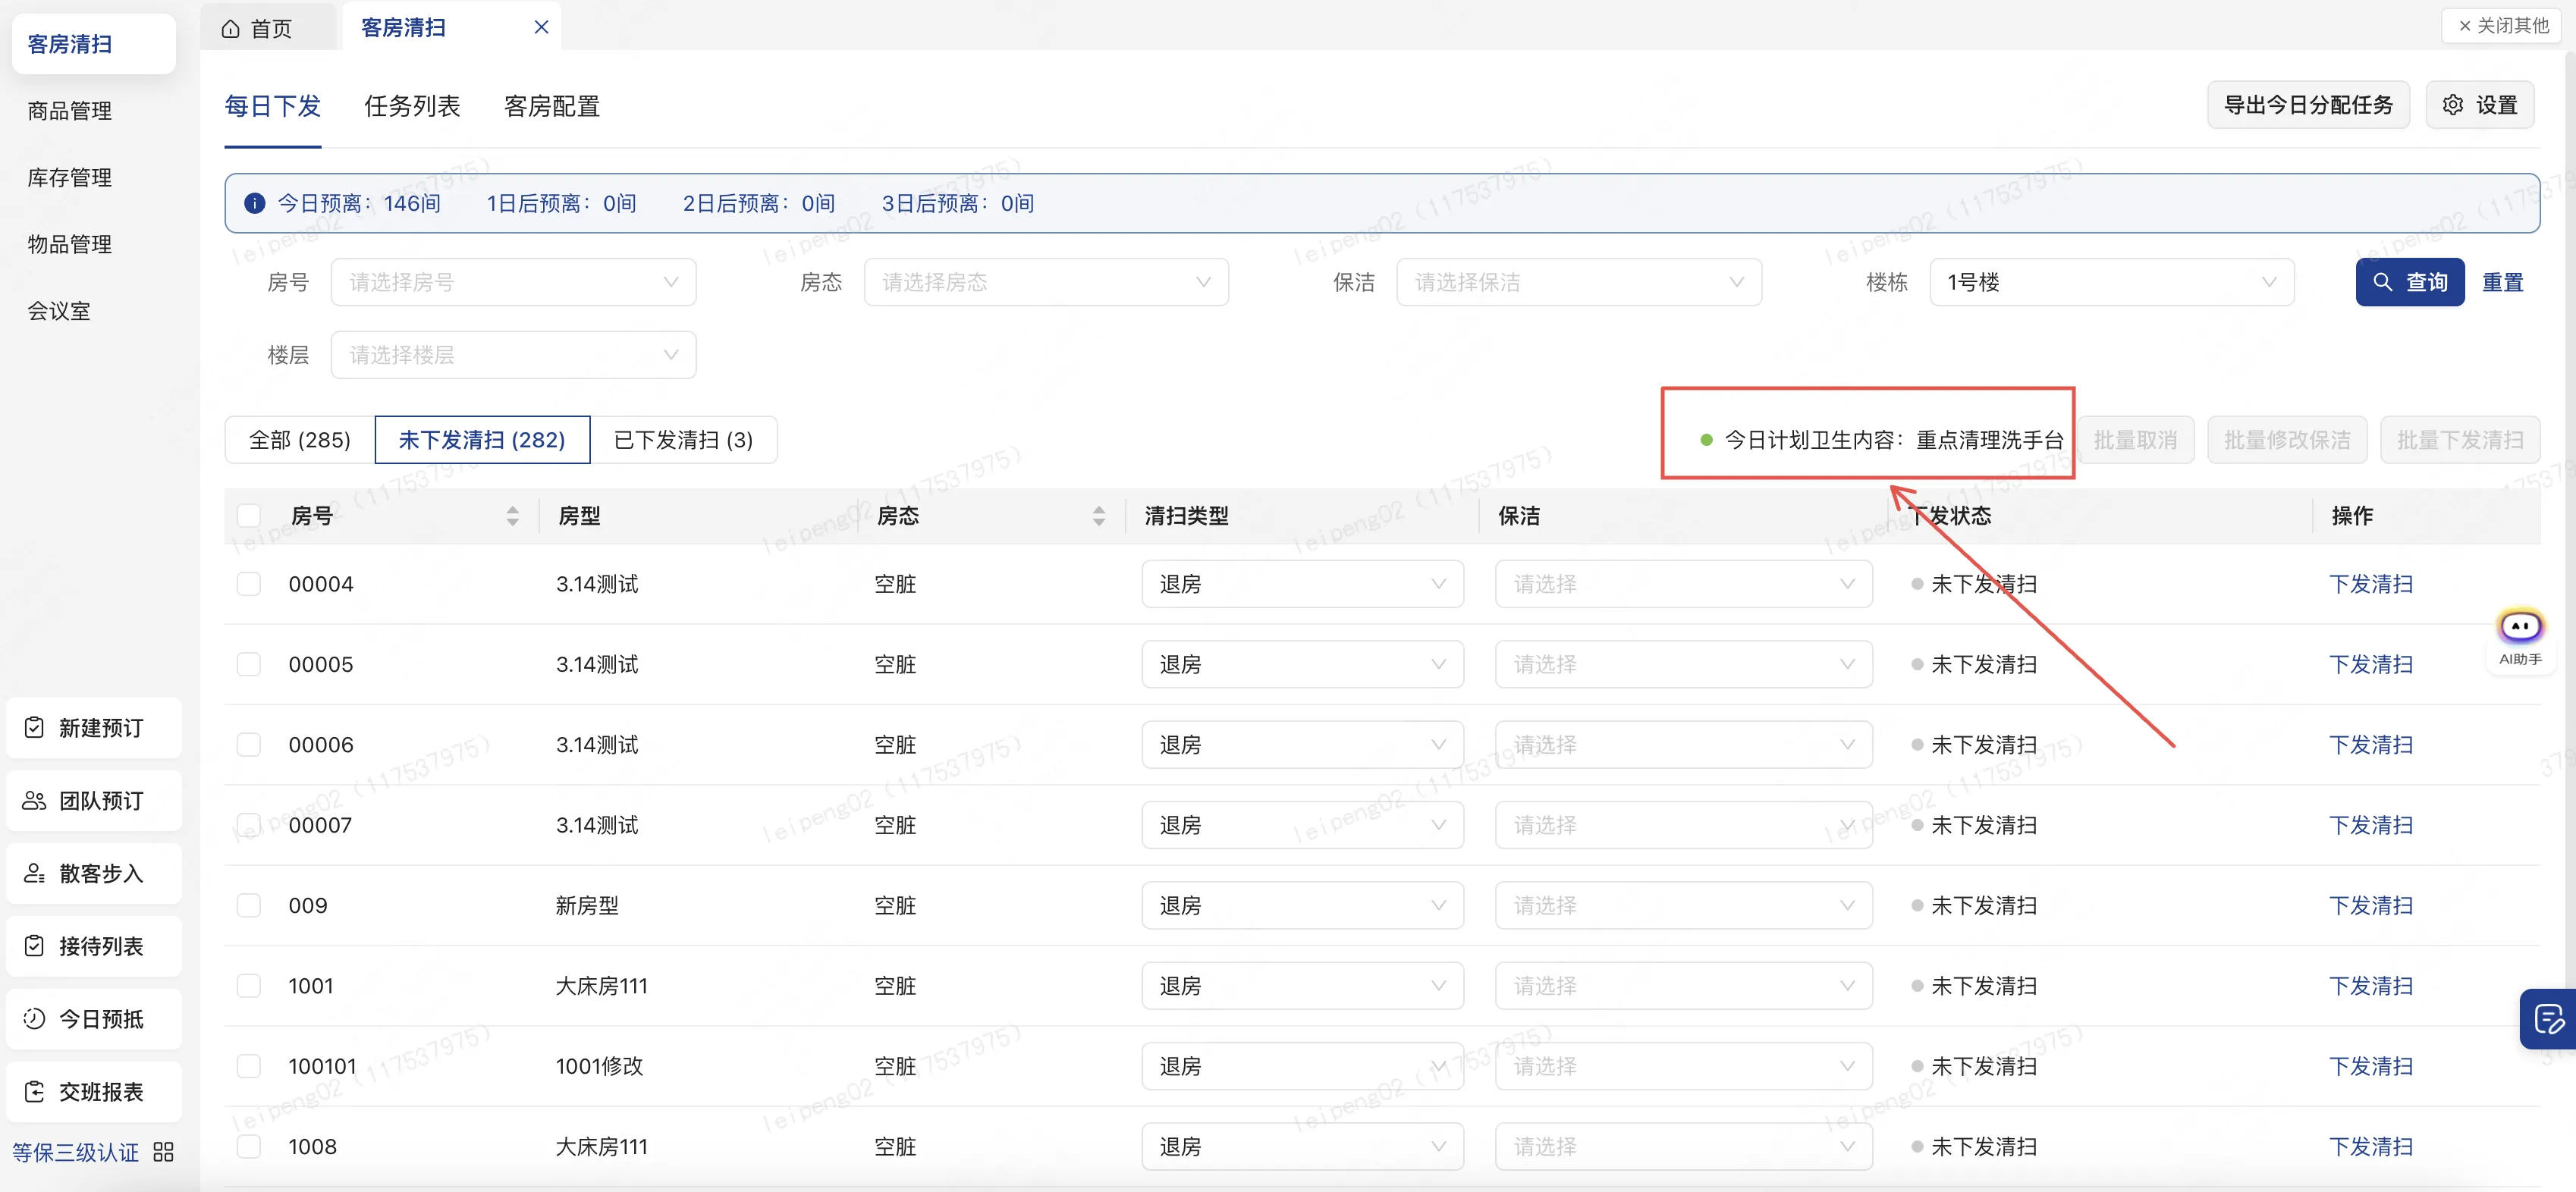The image size is (2576, 1192).
Task: Click 关闭其他 to close other tabs
Action: point(2503,26)
